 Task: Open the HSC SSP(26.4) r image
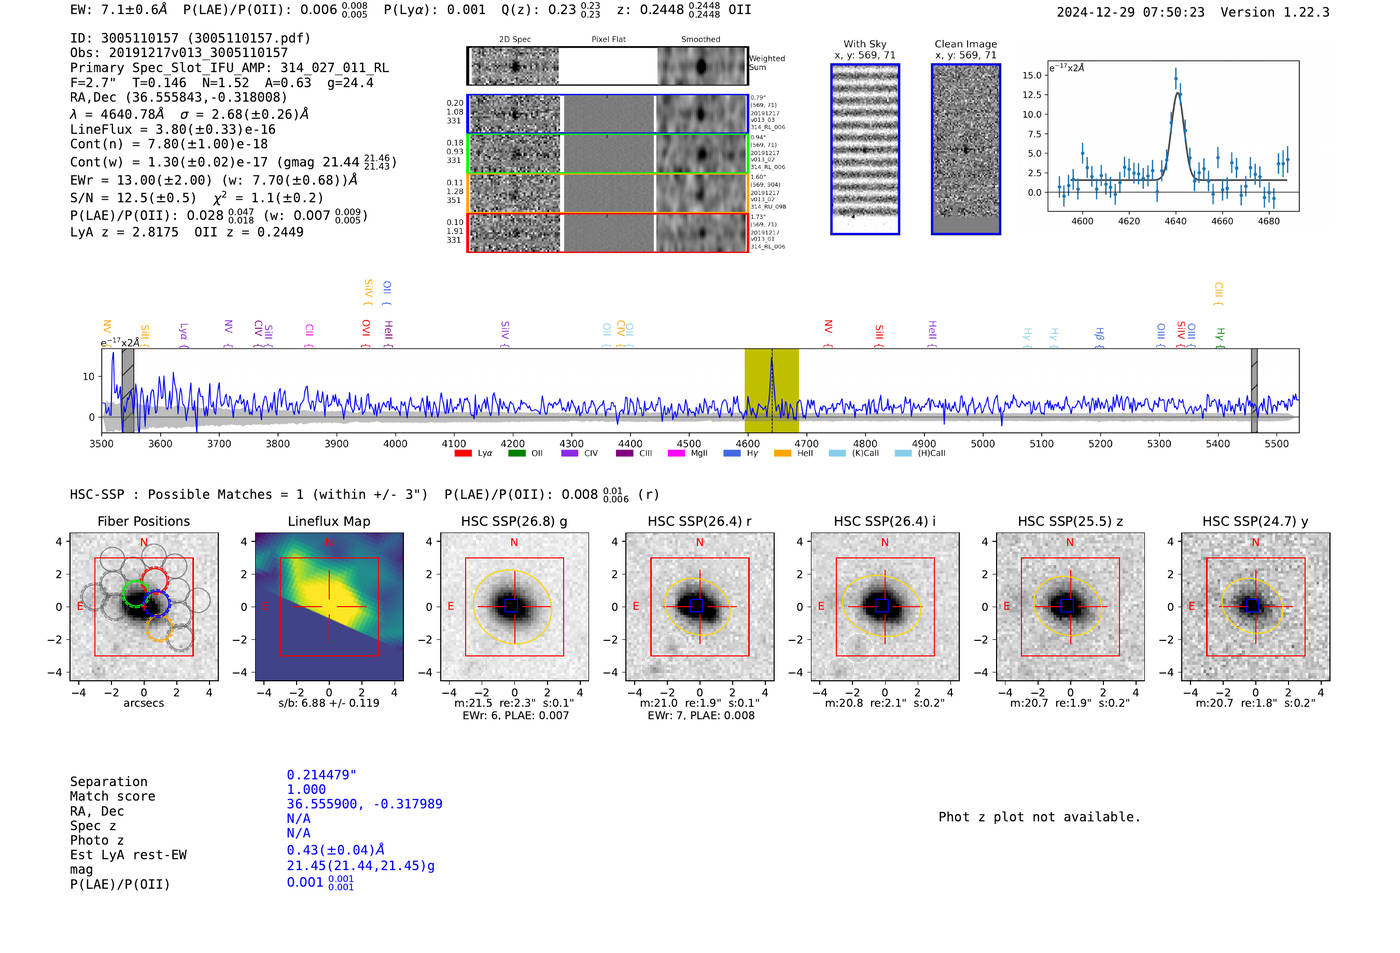(x=699, y=607)
